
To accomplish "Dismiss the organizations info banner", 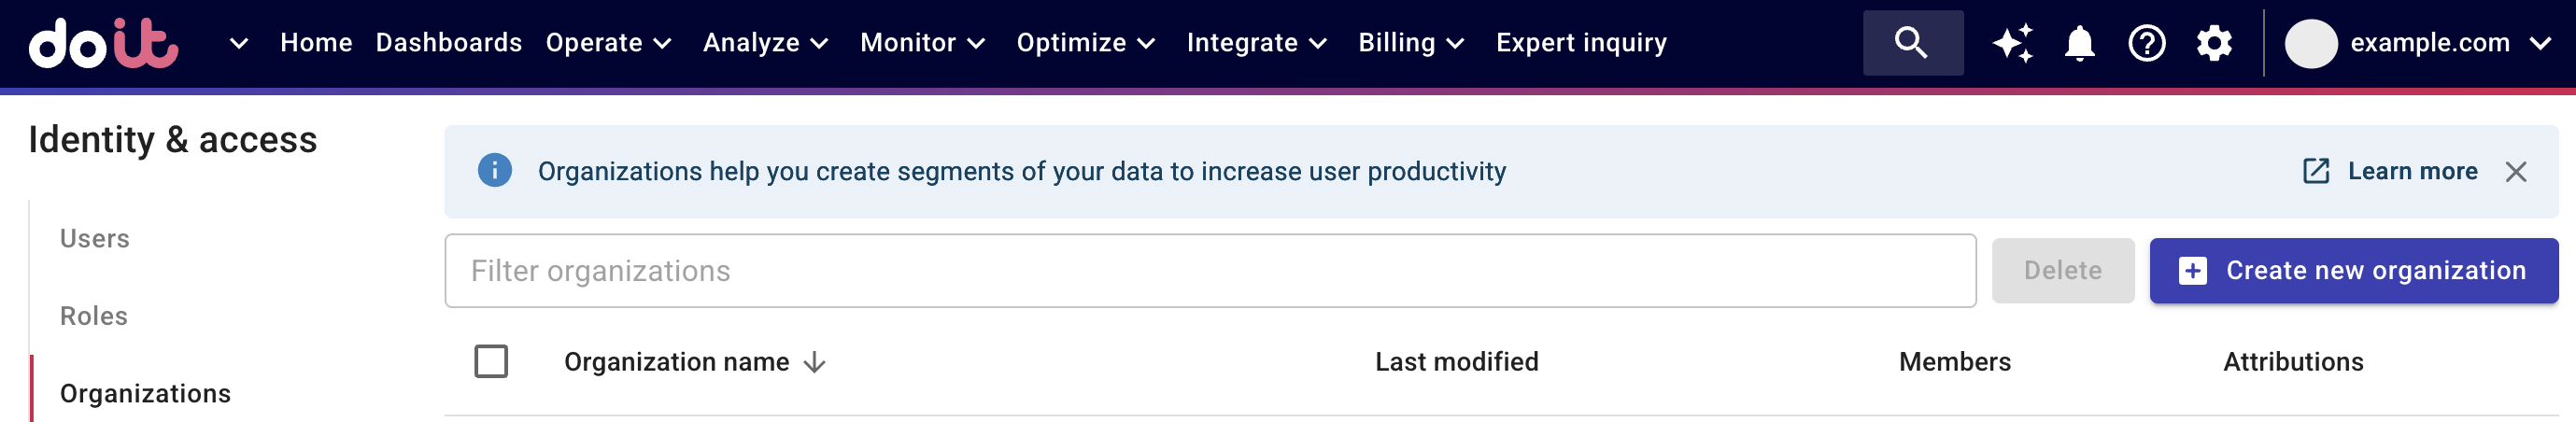I will 2516,172.
